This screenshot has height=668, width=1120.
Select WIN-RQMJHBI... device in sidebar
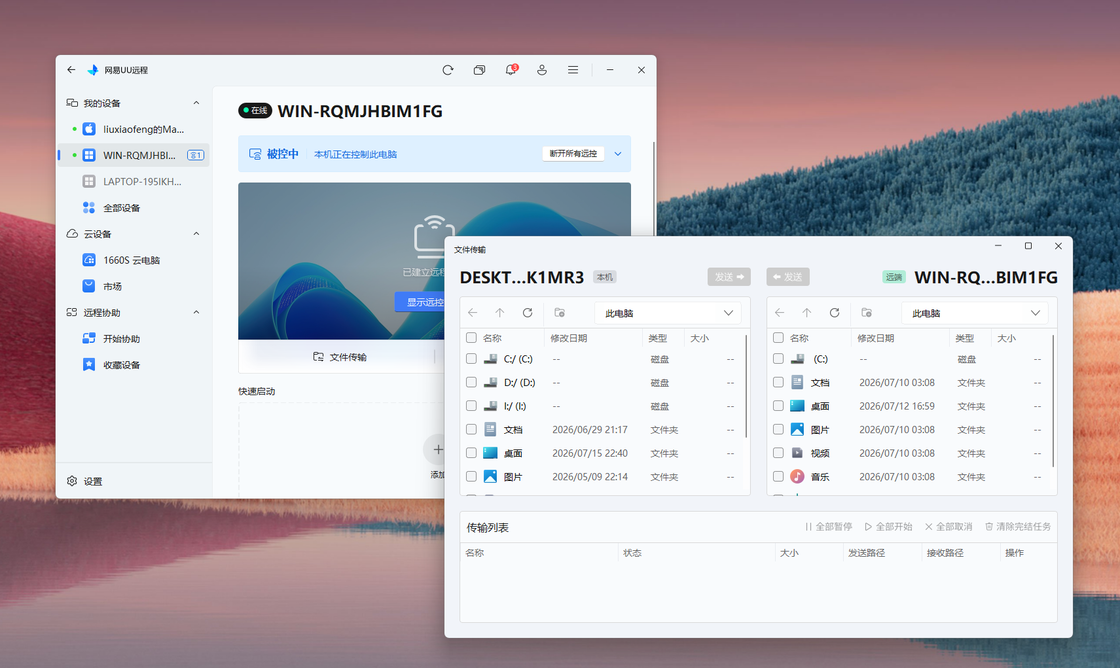133,155
